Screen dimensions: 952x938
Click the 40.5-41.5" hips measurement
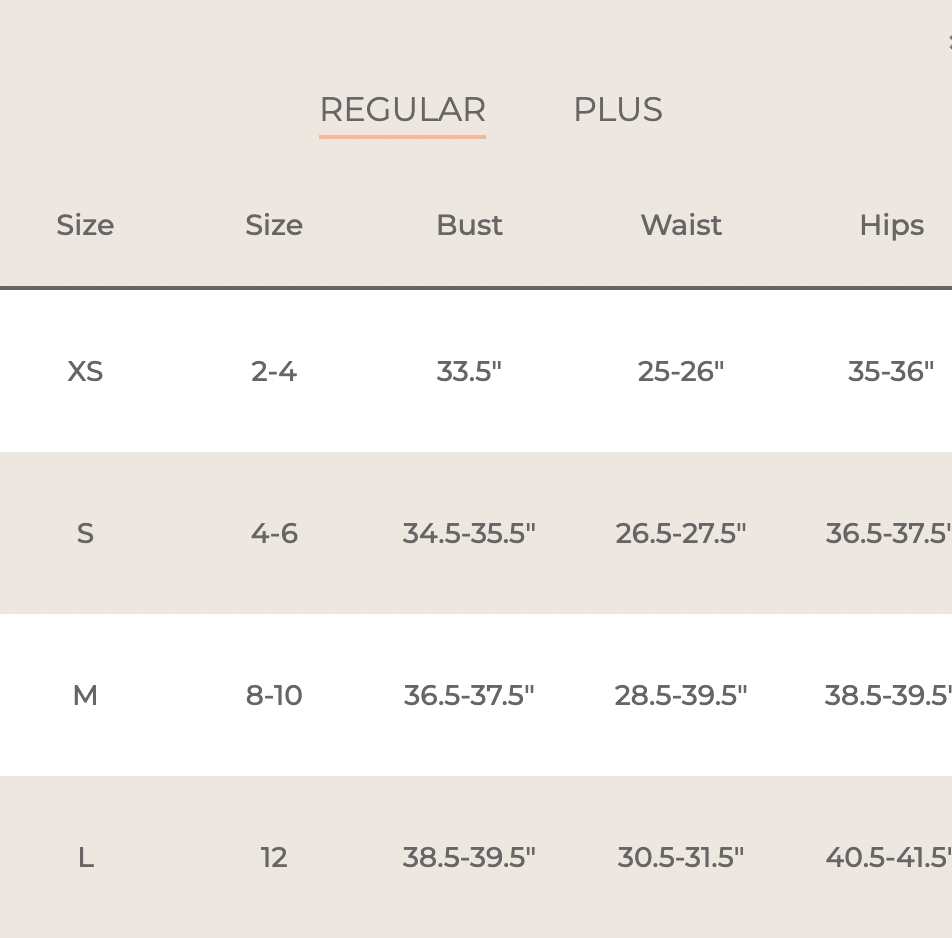coord(888,858)
